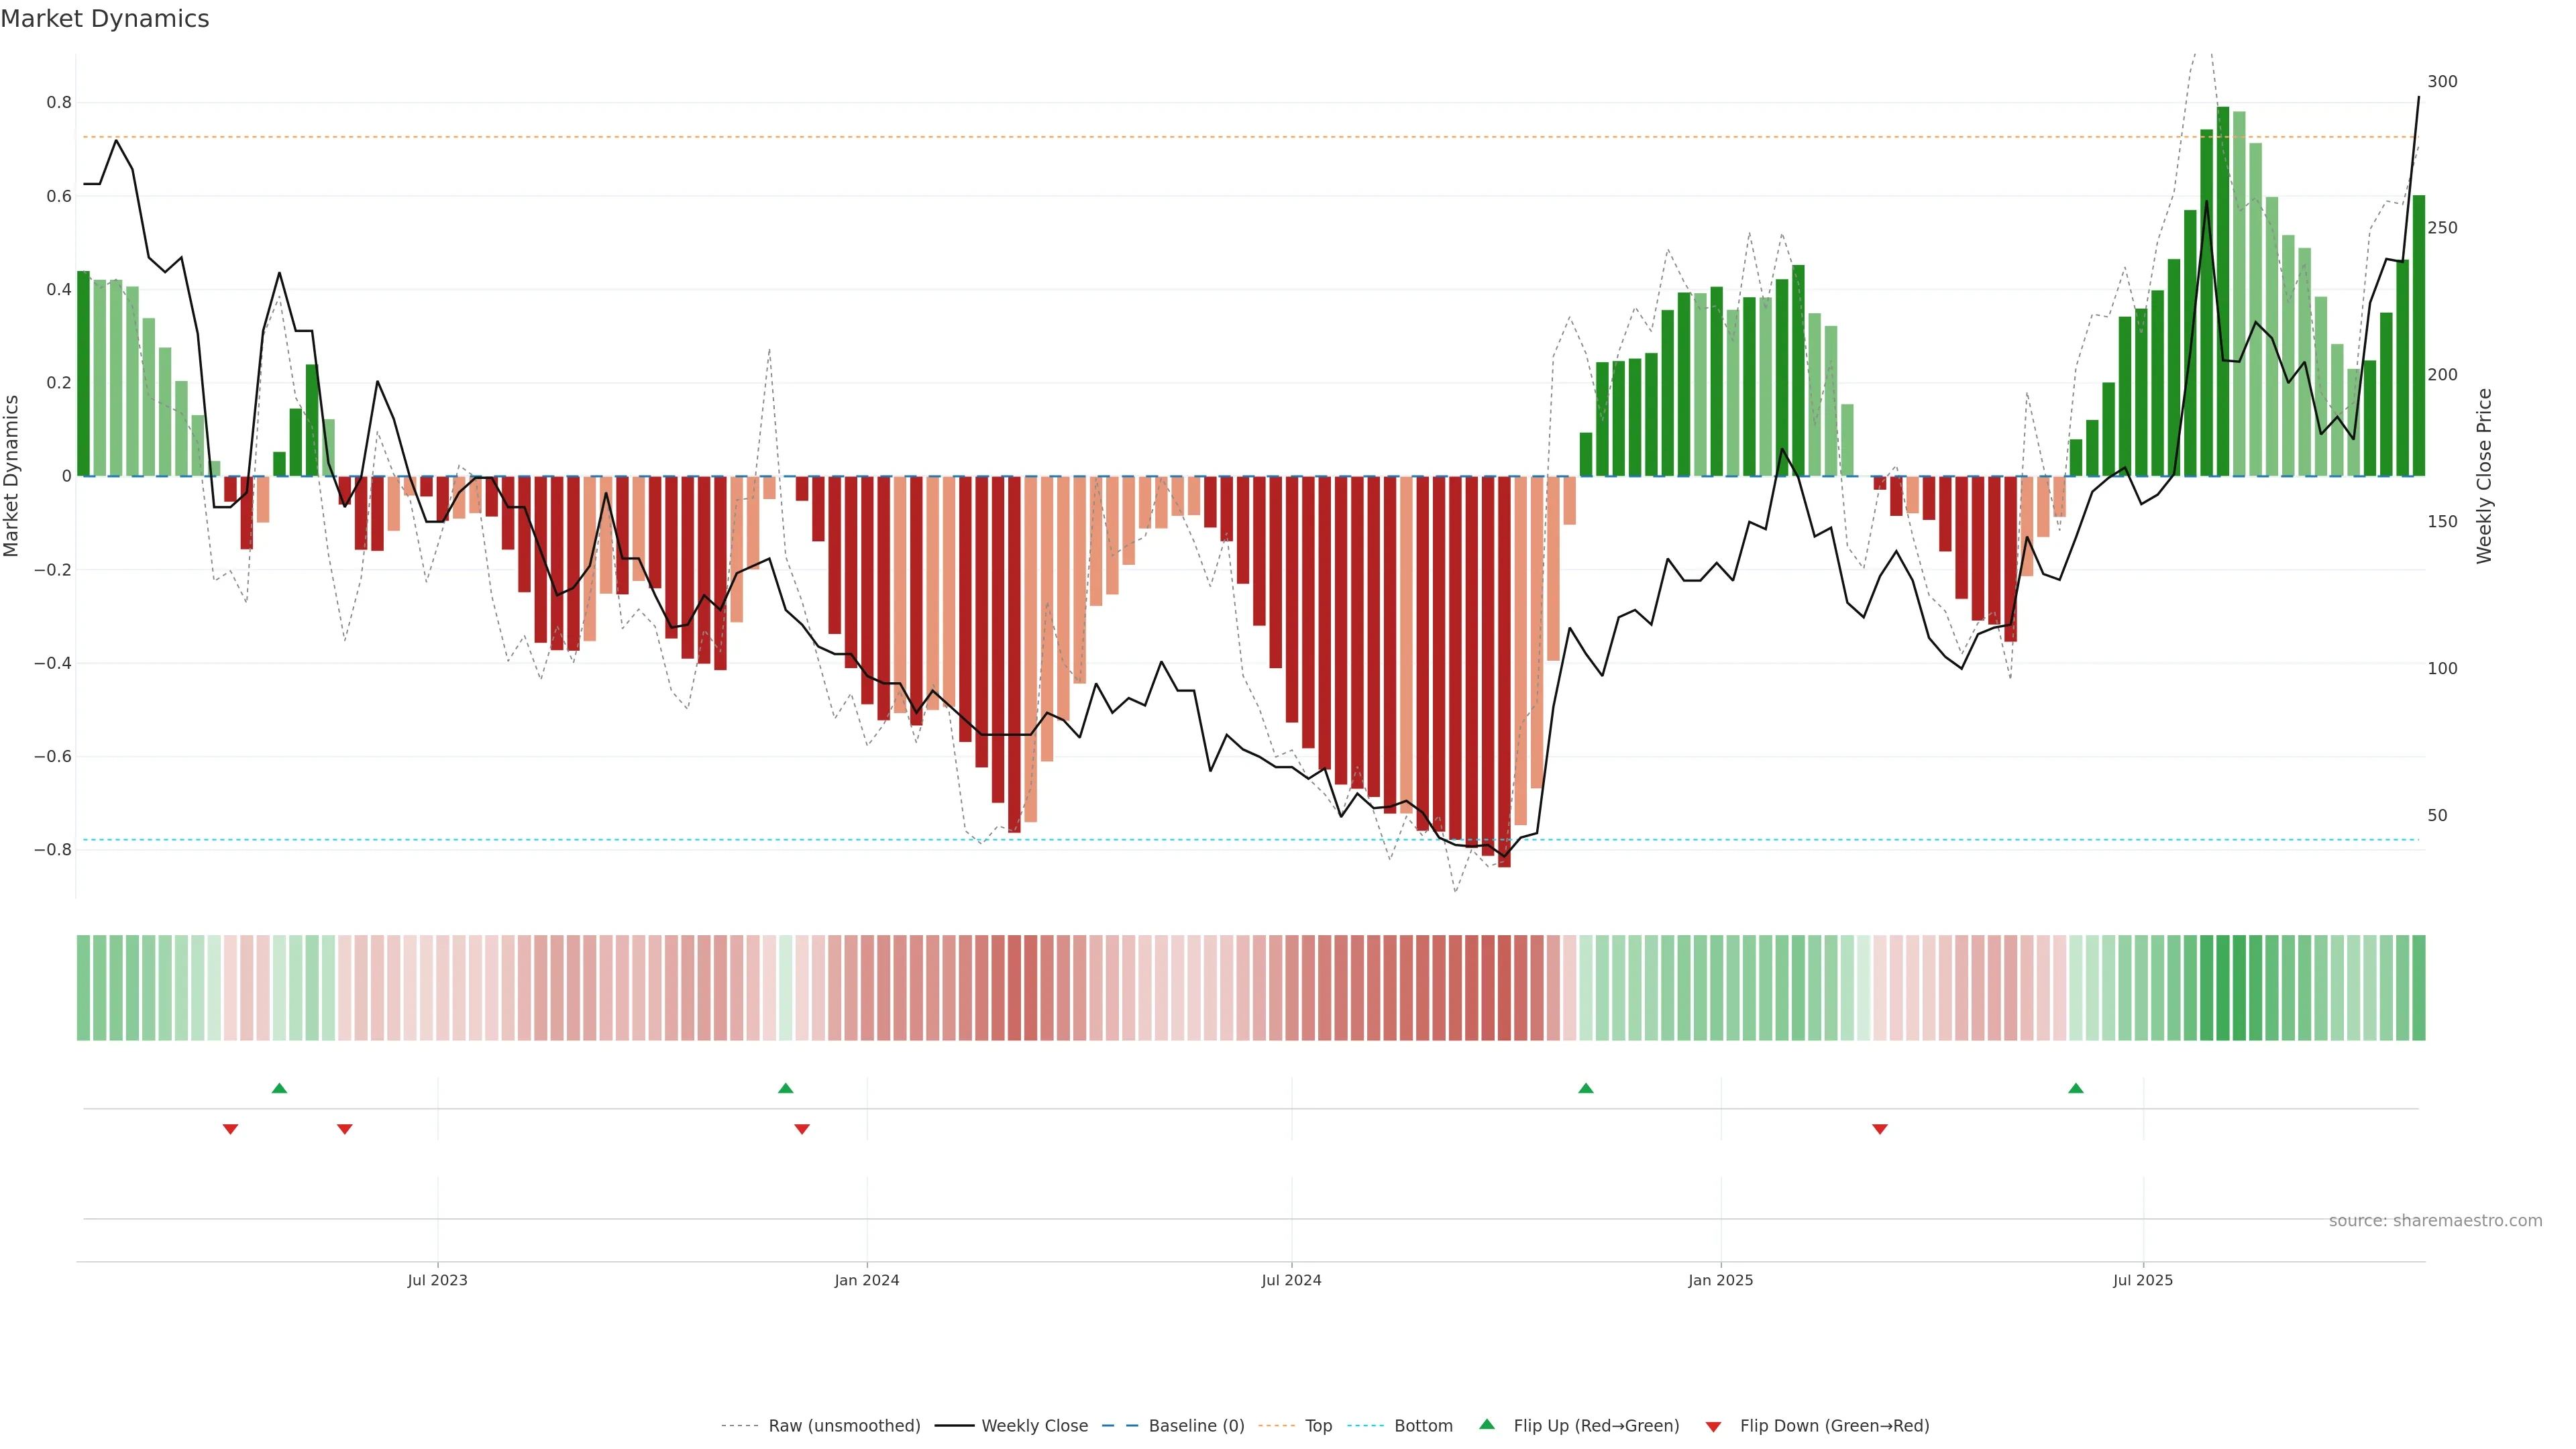The image size is (2576, 1449).
Task: Click the leftmost green flip-up triangle marker
Action: (279, 1088)
